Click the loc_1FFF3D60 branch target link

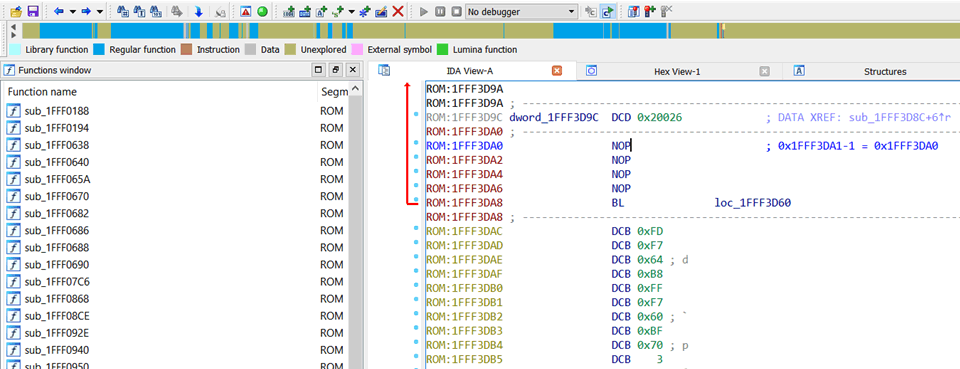752,203
